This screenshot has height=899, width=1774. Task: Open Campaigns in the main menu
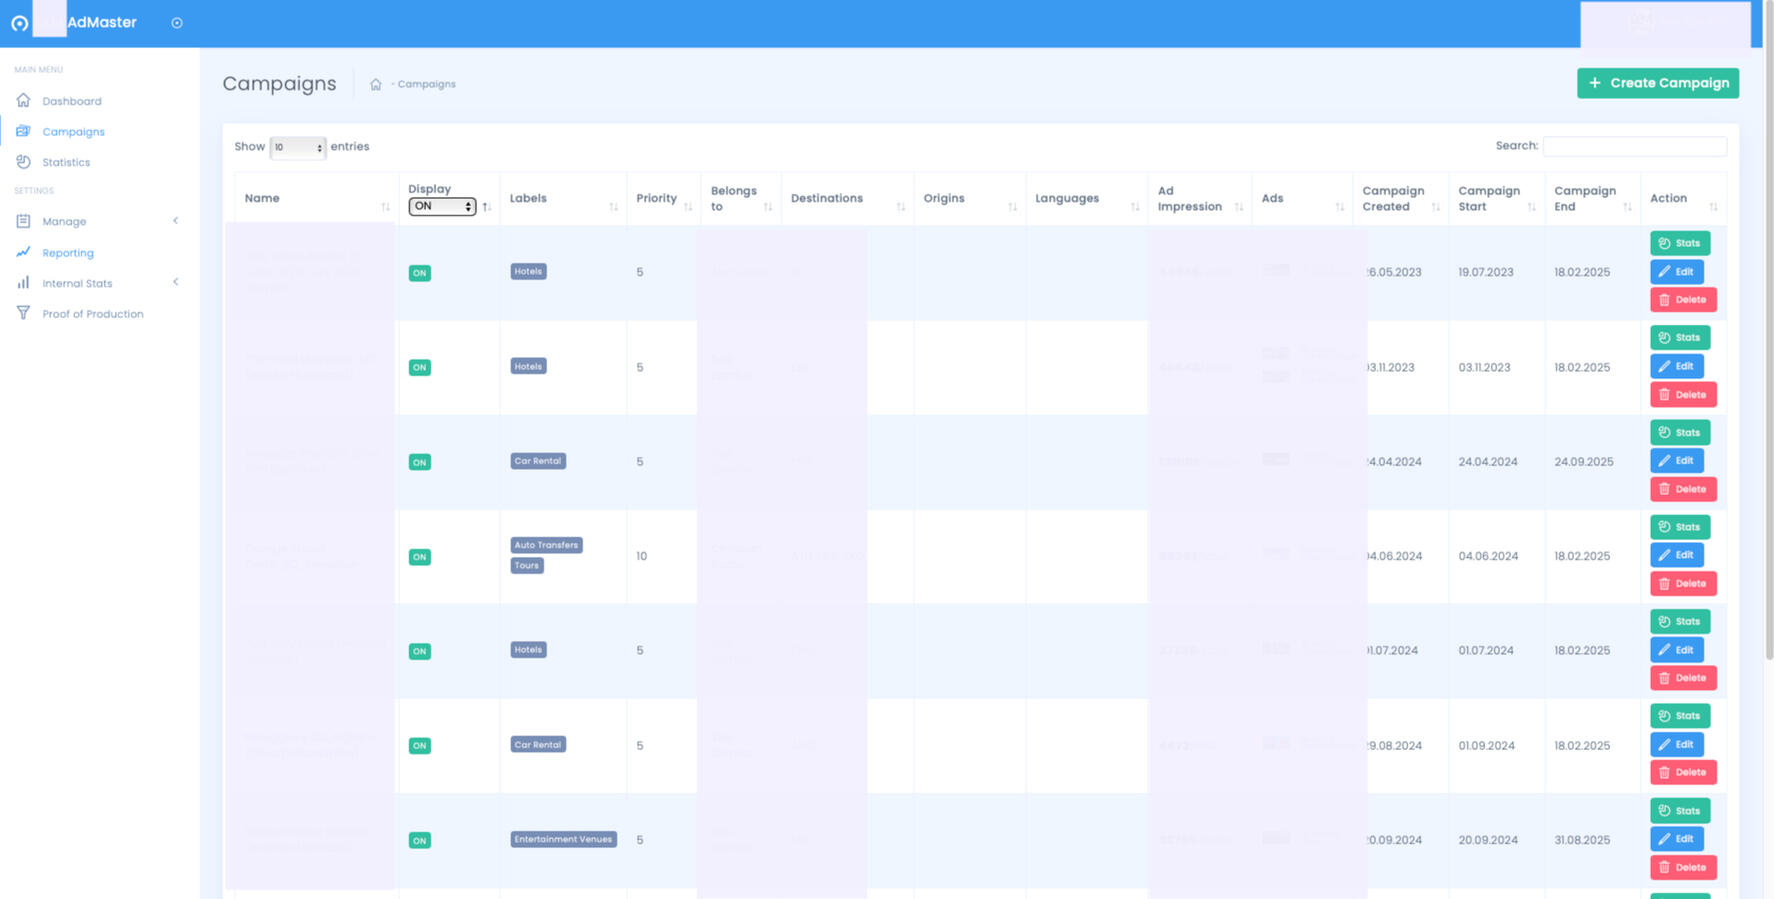coord(73,132)
